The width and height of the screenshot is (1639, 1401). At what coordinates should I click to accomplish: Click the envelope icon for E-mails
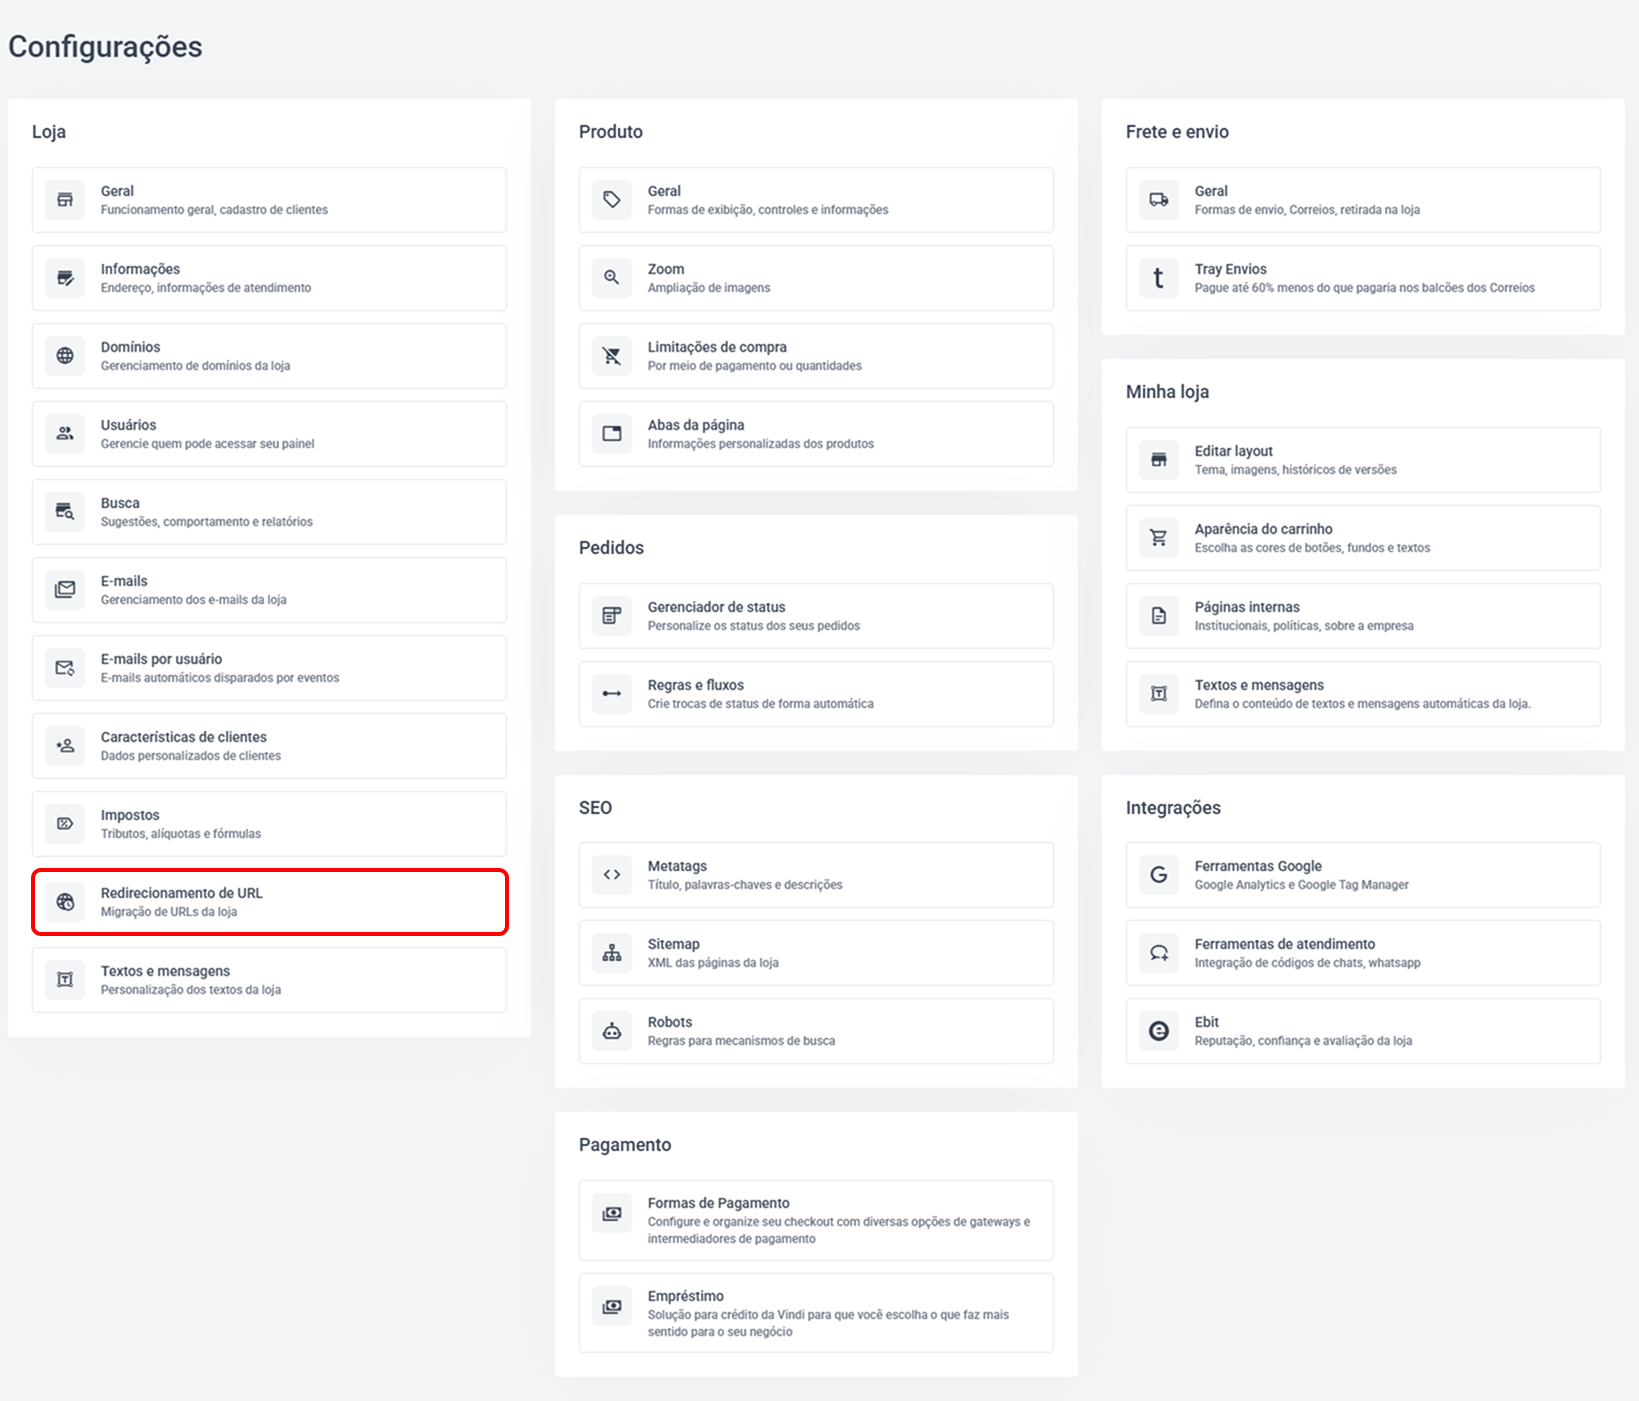point(65,590)
